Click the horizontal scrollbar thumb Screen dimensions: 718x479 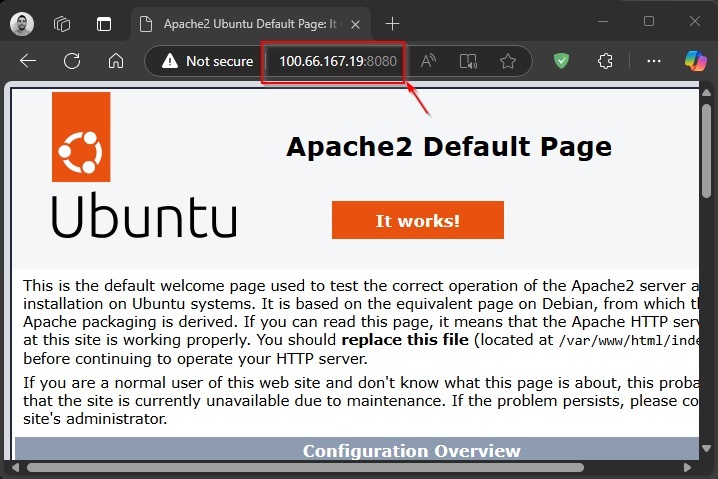[305, 468]
